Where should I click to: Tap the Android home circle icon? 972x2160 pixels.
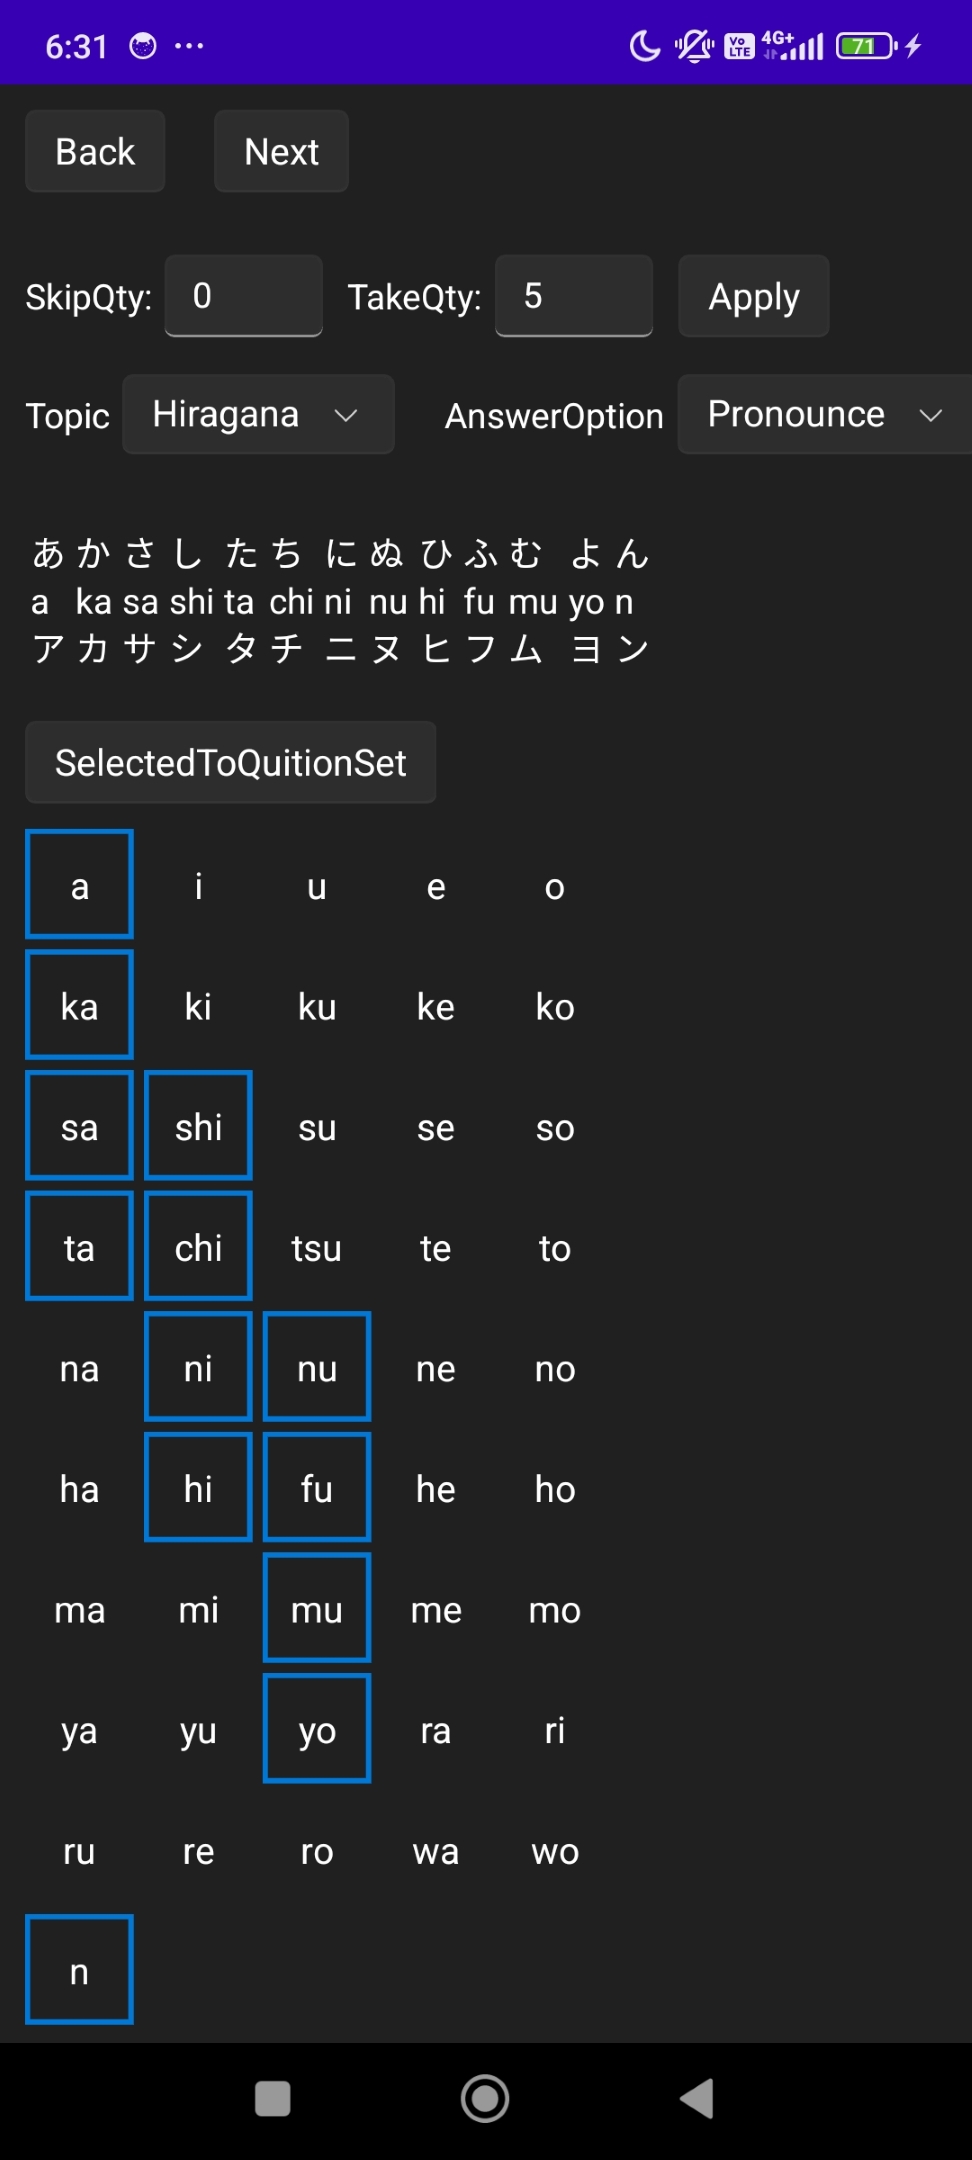(485, 2098)
